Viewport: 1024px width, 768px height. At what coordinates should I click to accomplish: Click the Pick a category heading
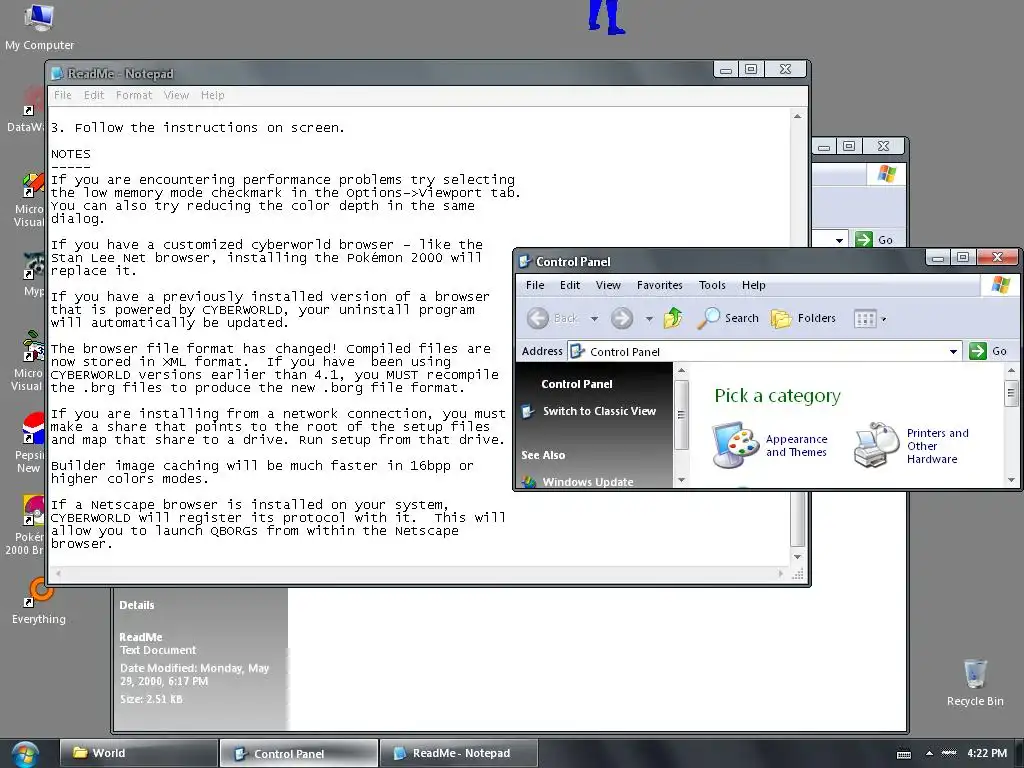pyautogui.click(x=777, y=396)
